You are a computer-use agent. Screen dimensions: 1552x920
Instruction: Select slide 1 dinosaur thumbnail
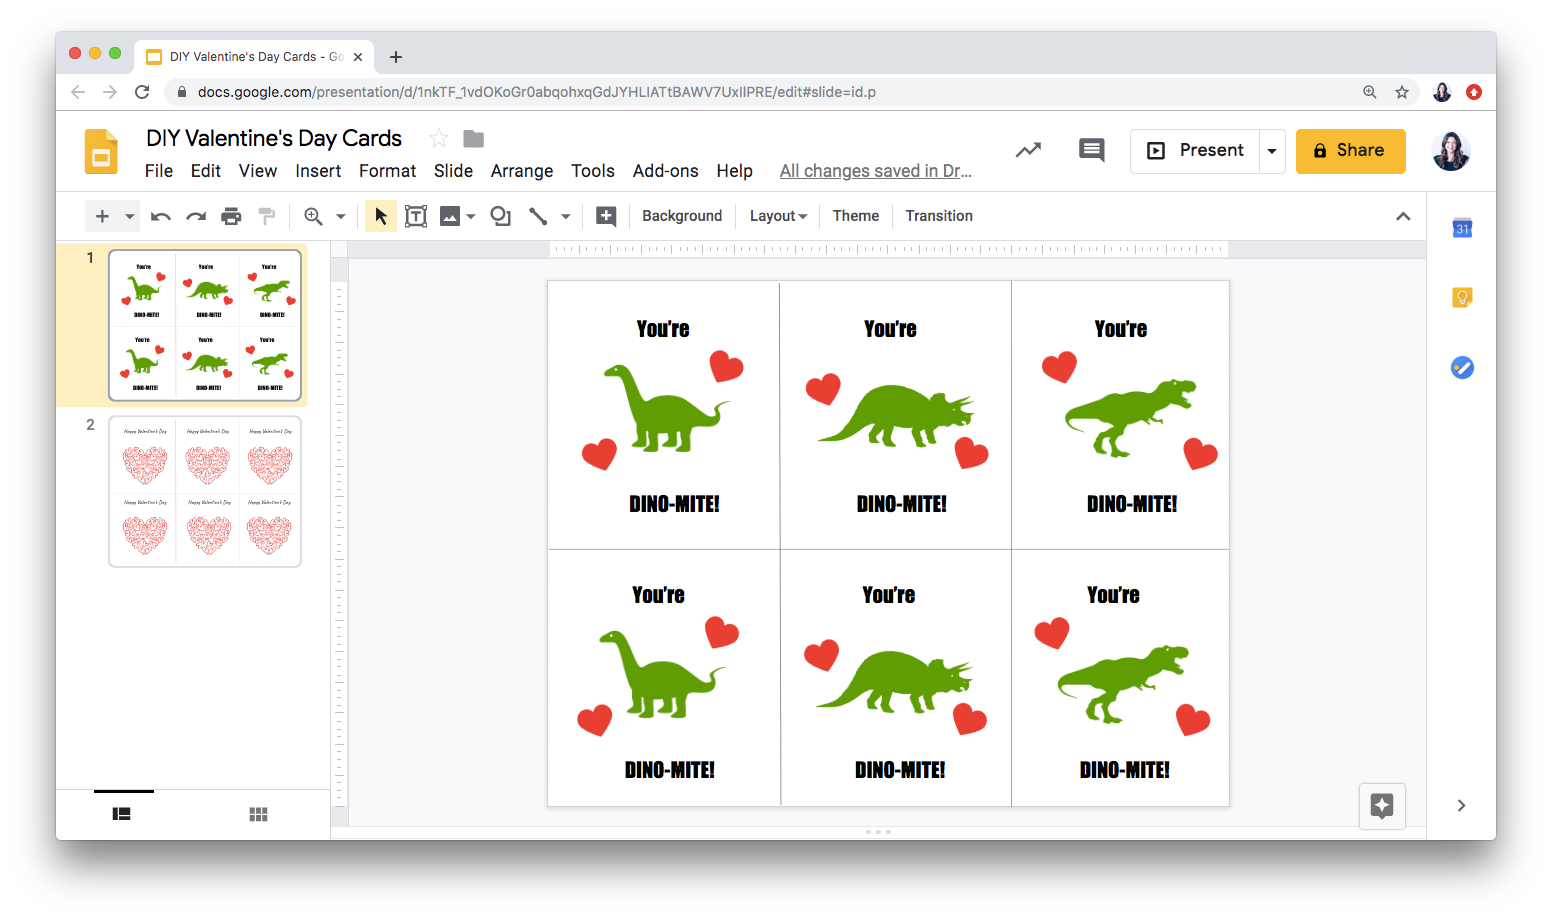(205, 325)
